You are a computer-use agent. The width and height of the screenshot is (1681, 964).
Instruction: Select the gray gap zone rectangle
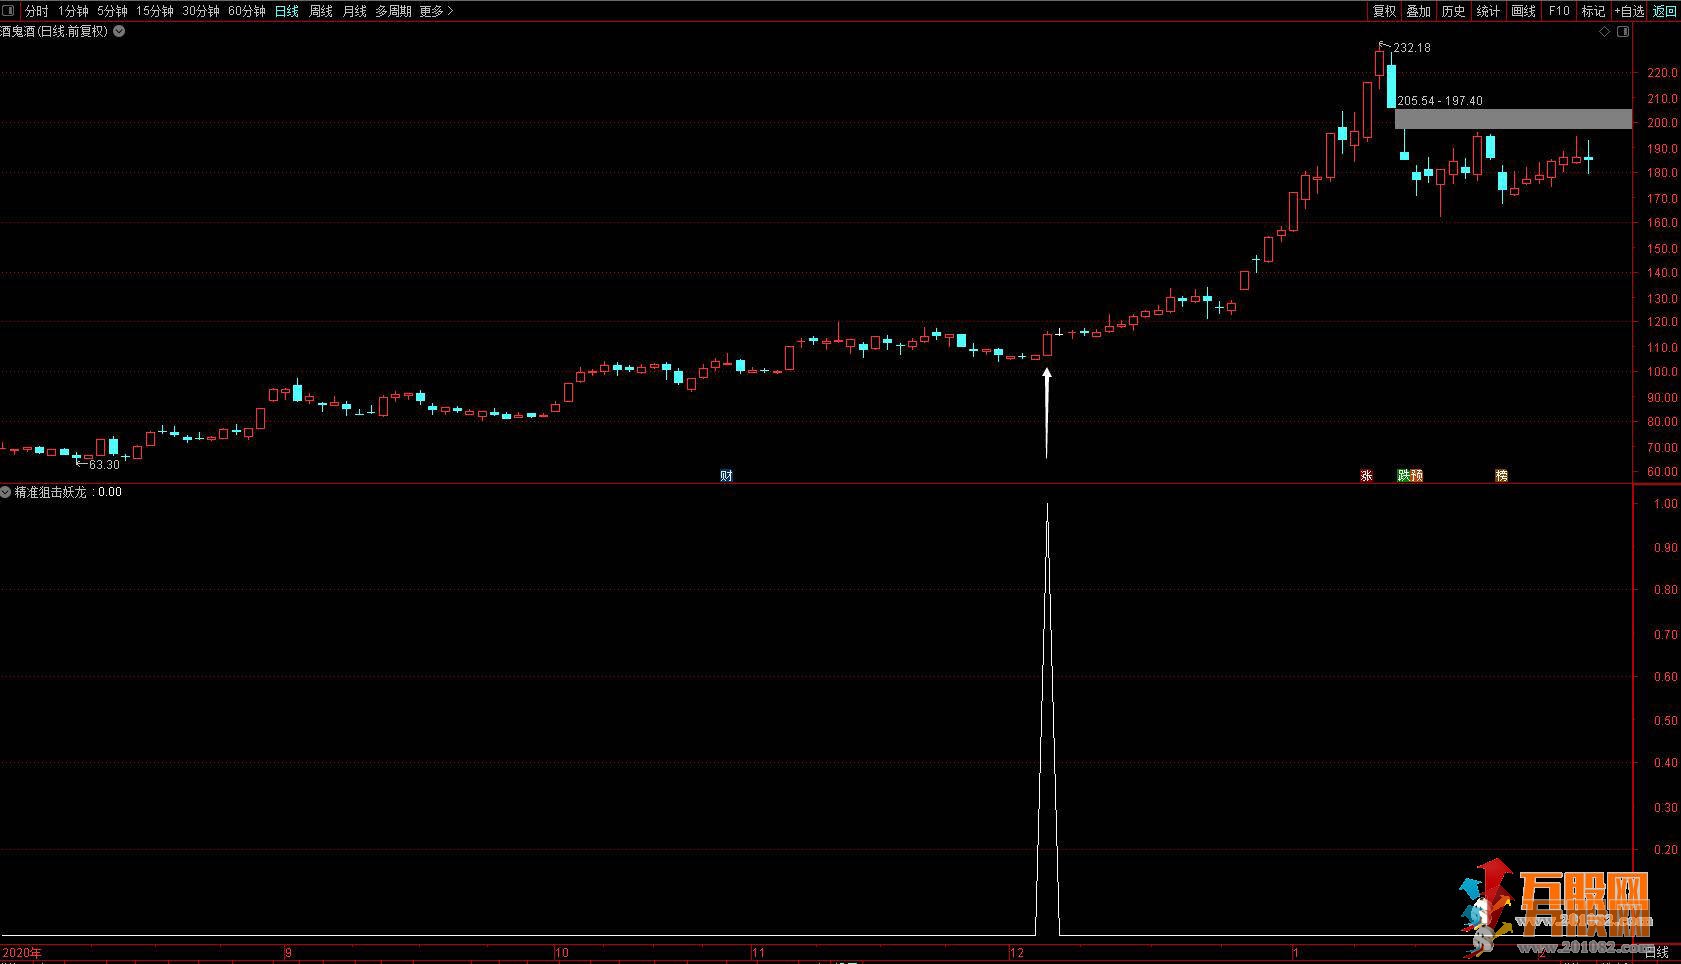point(1513,119)
